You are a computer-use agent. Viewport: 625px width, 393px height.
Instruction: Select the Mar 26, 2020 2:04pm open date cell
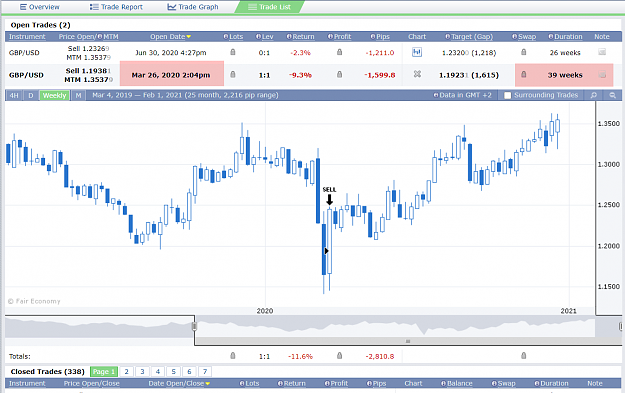tap(172, 75)
